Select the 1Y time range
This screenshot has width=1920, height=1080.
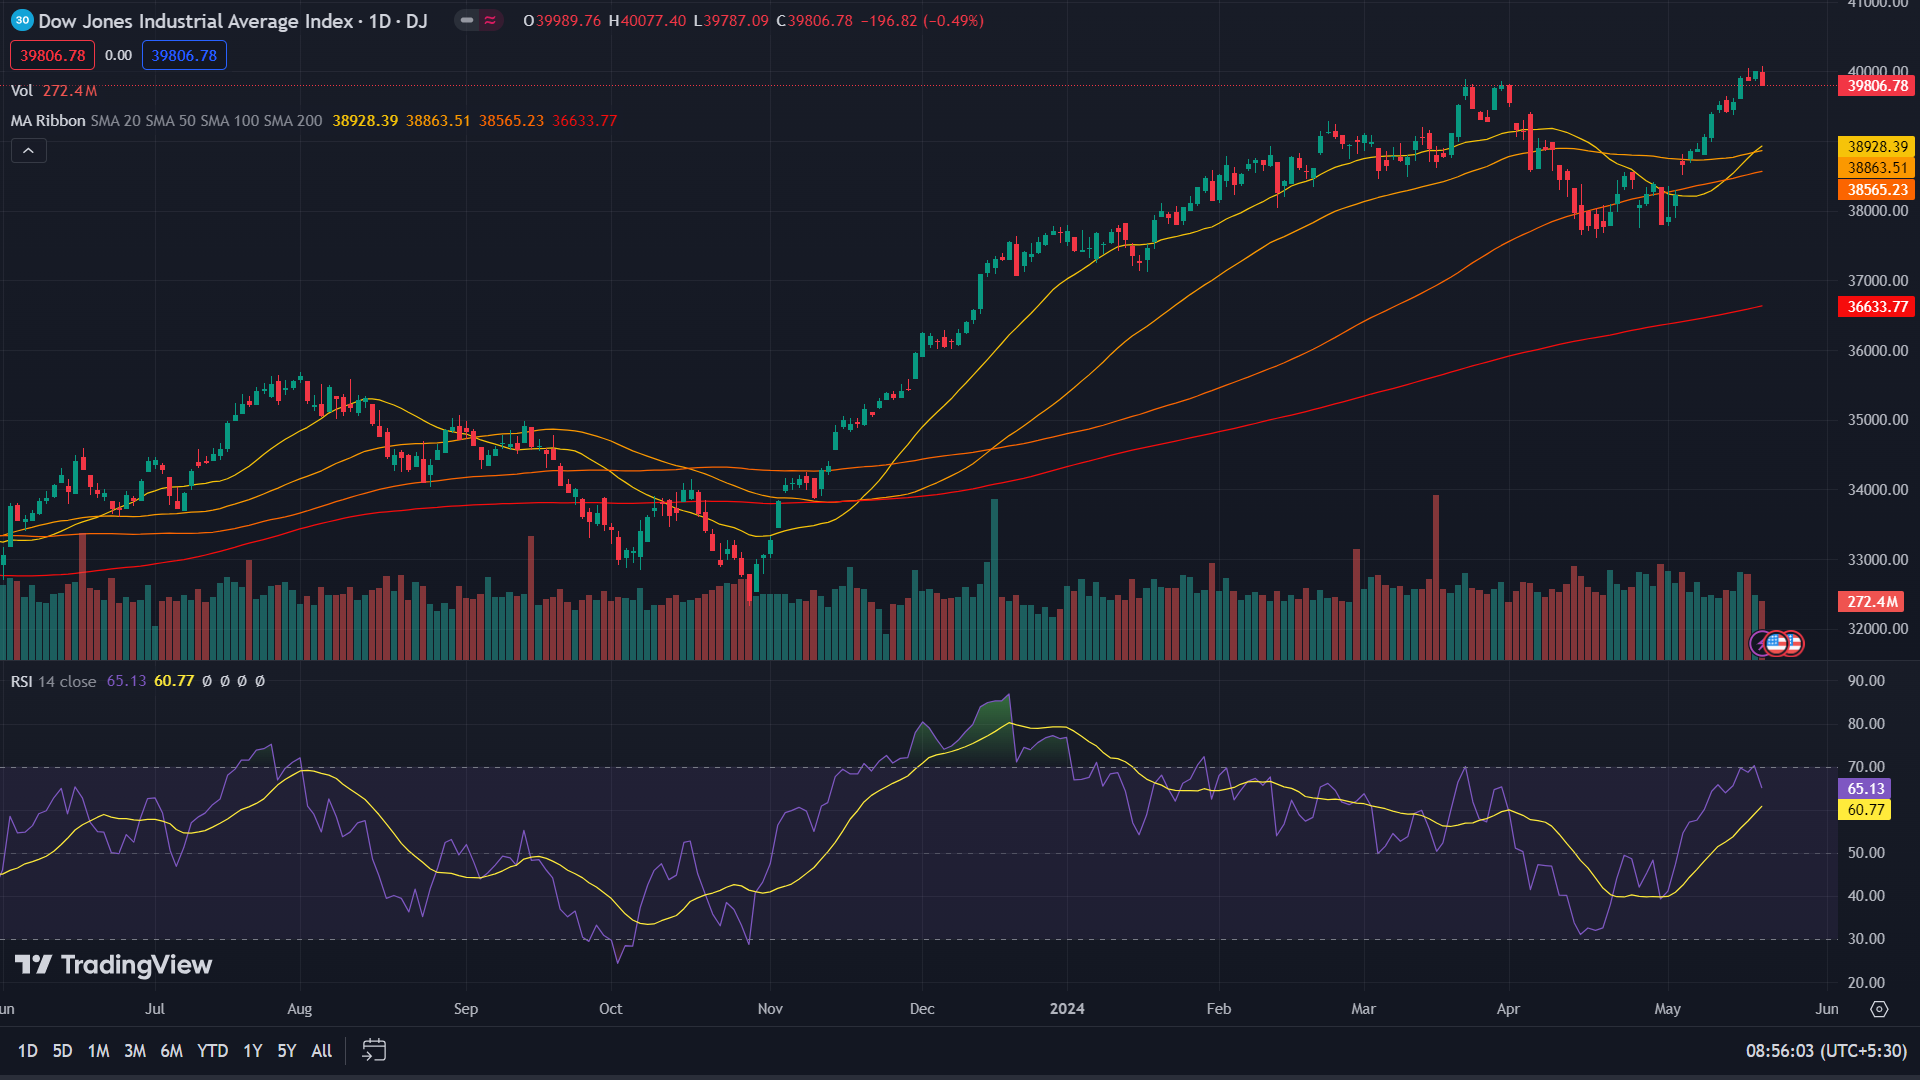[x=253, y=1051]
